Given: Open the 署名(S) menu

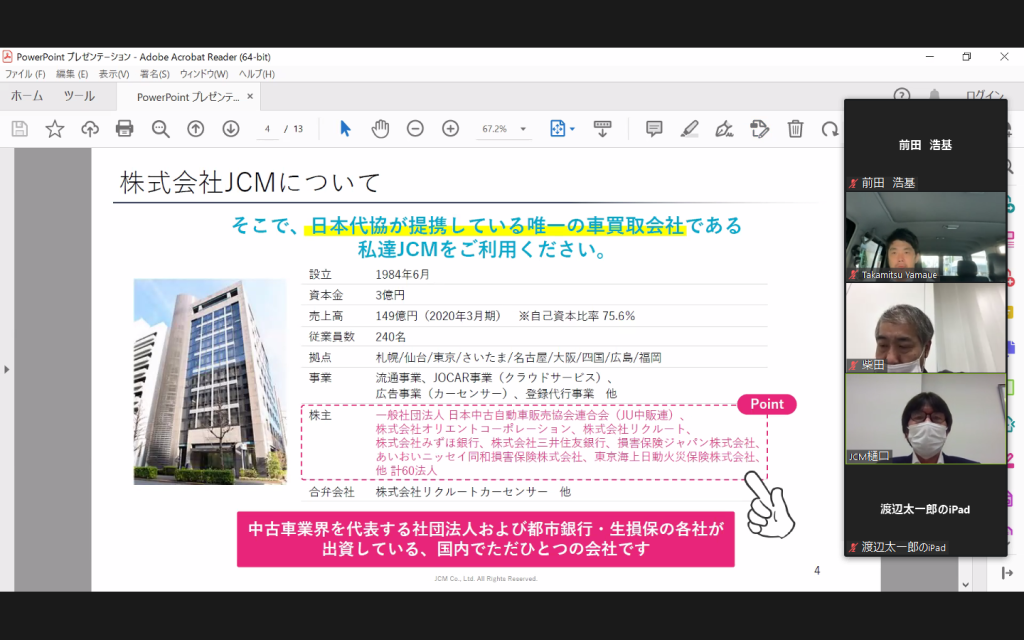Looking at the screenshot, I should point(155,74).
